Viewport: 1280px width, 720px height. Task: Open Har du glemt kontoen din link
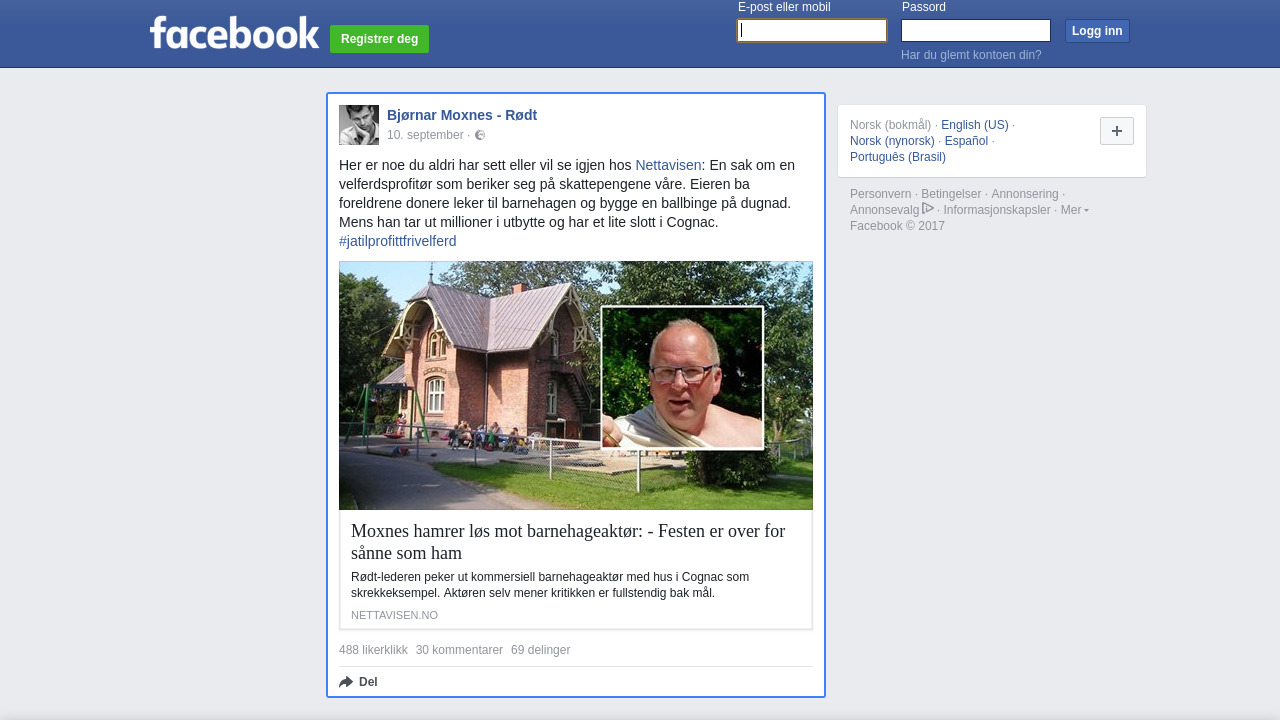pos(971,55)
